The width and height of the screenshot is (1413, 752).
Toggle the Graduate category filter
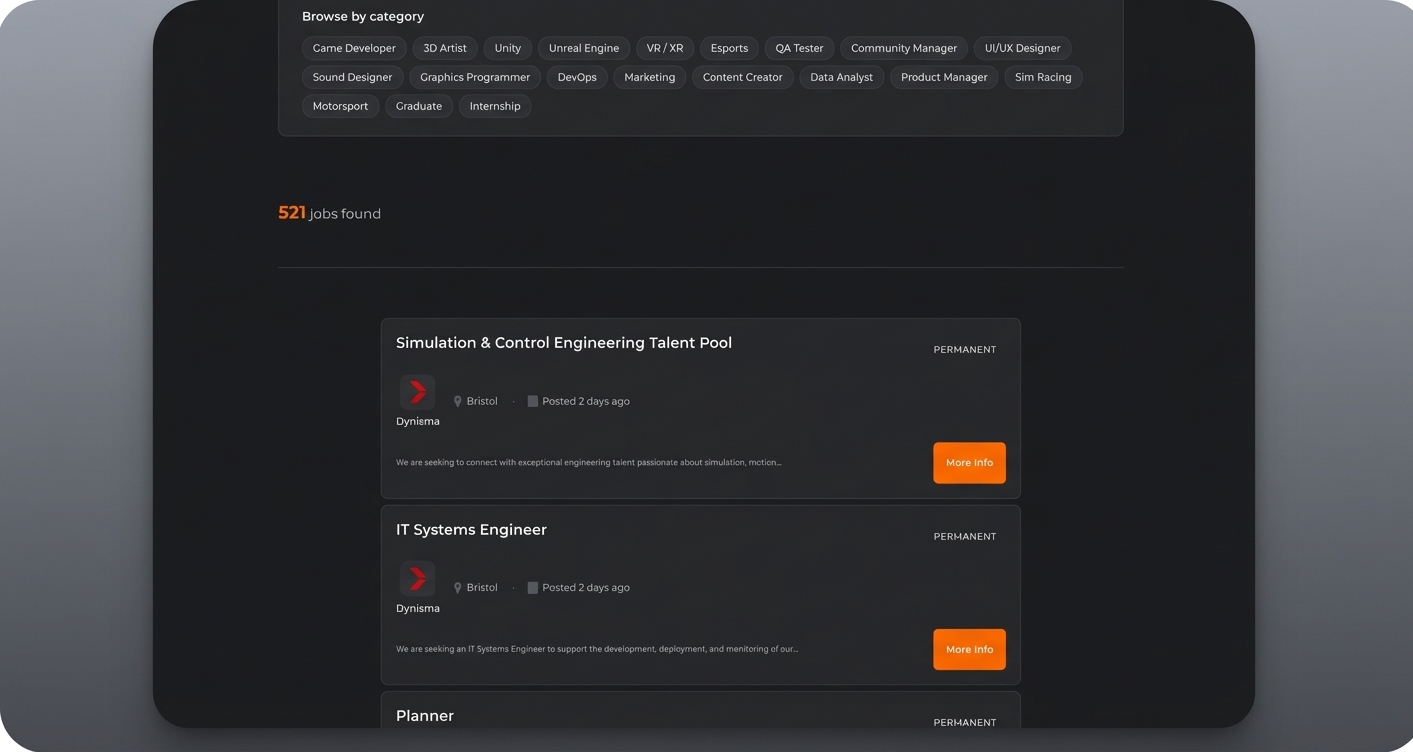pyautogui.click(x=418, y=105)
